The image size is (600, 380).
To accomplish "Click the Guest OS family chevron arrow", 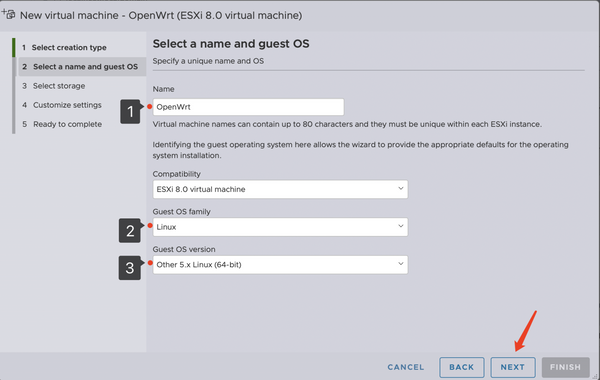I will tap(401, 226).
